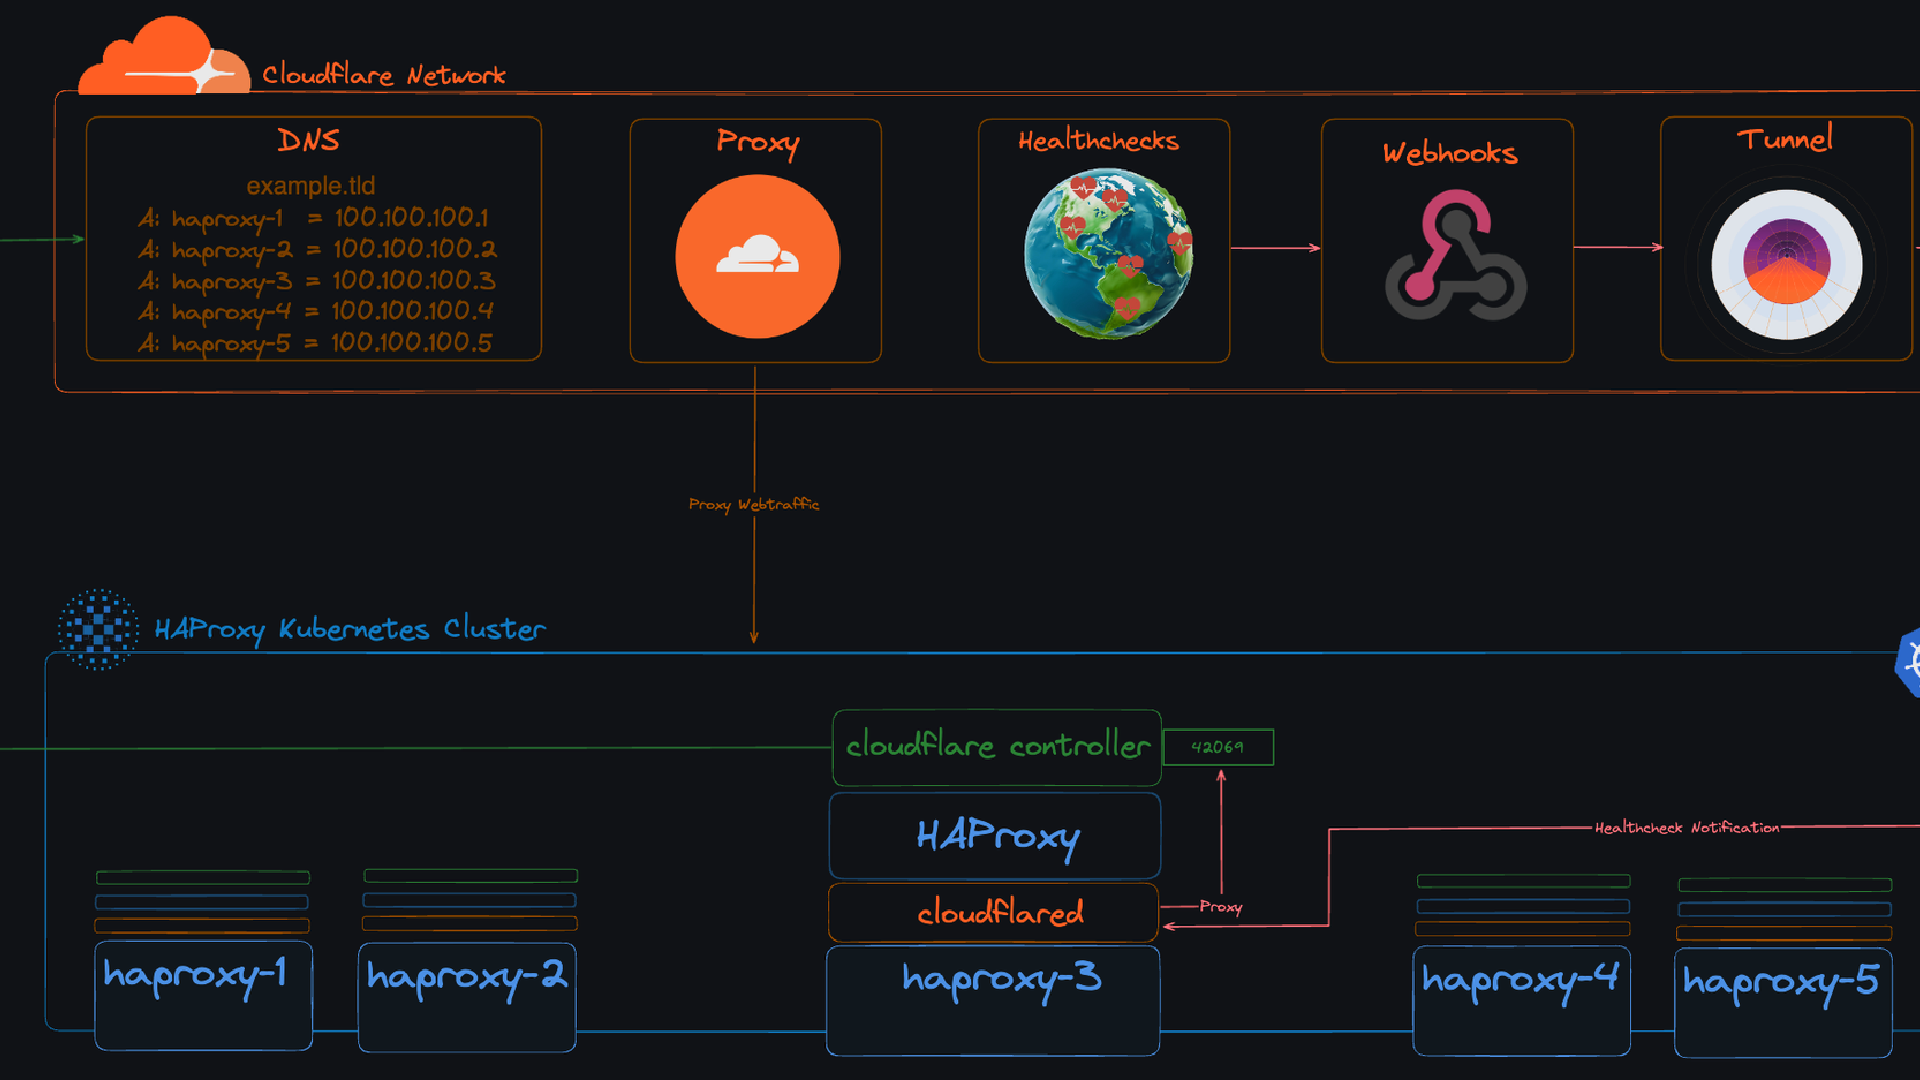Click the red status bar above haproxy-5
Viewport: 1920px width, 1080px height.
(x=1785, y=934)
